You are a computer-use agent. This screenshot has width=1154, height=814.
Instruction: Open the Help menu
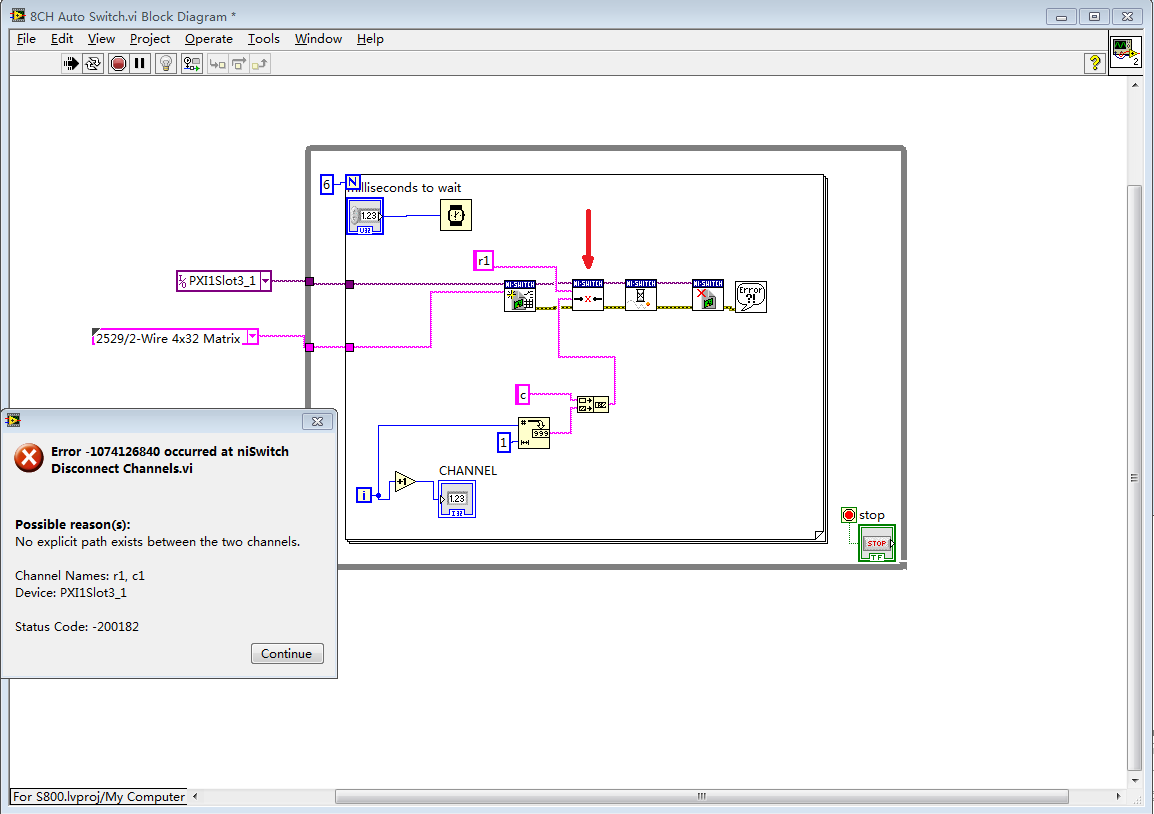click(x=370, y=39)
